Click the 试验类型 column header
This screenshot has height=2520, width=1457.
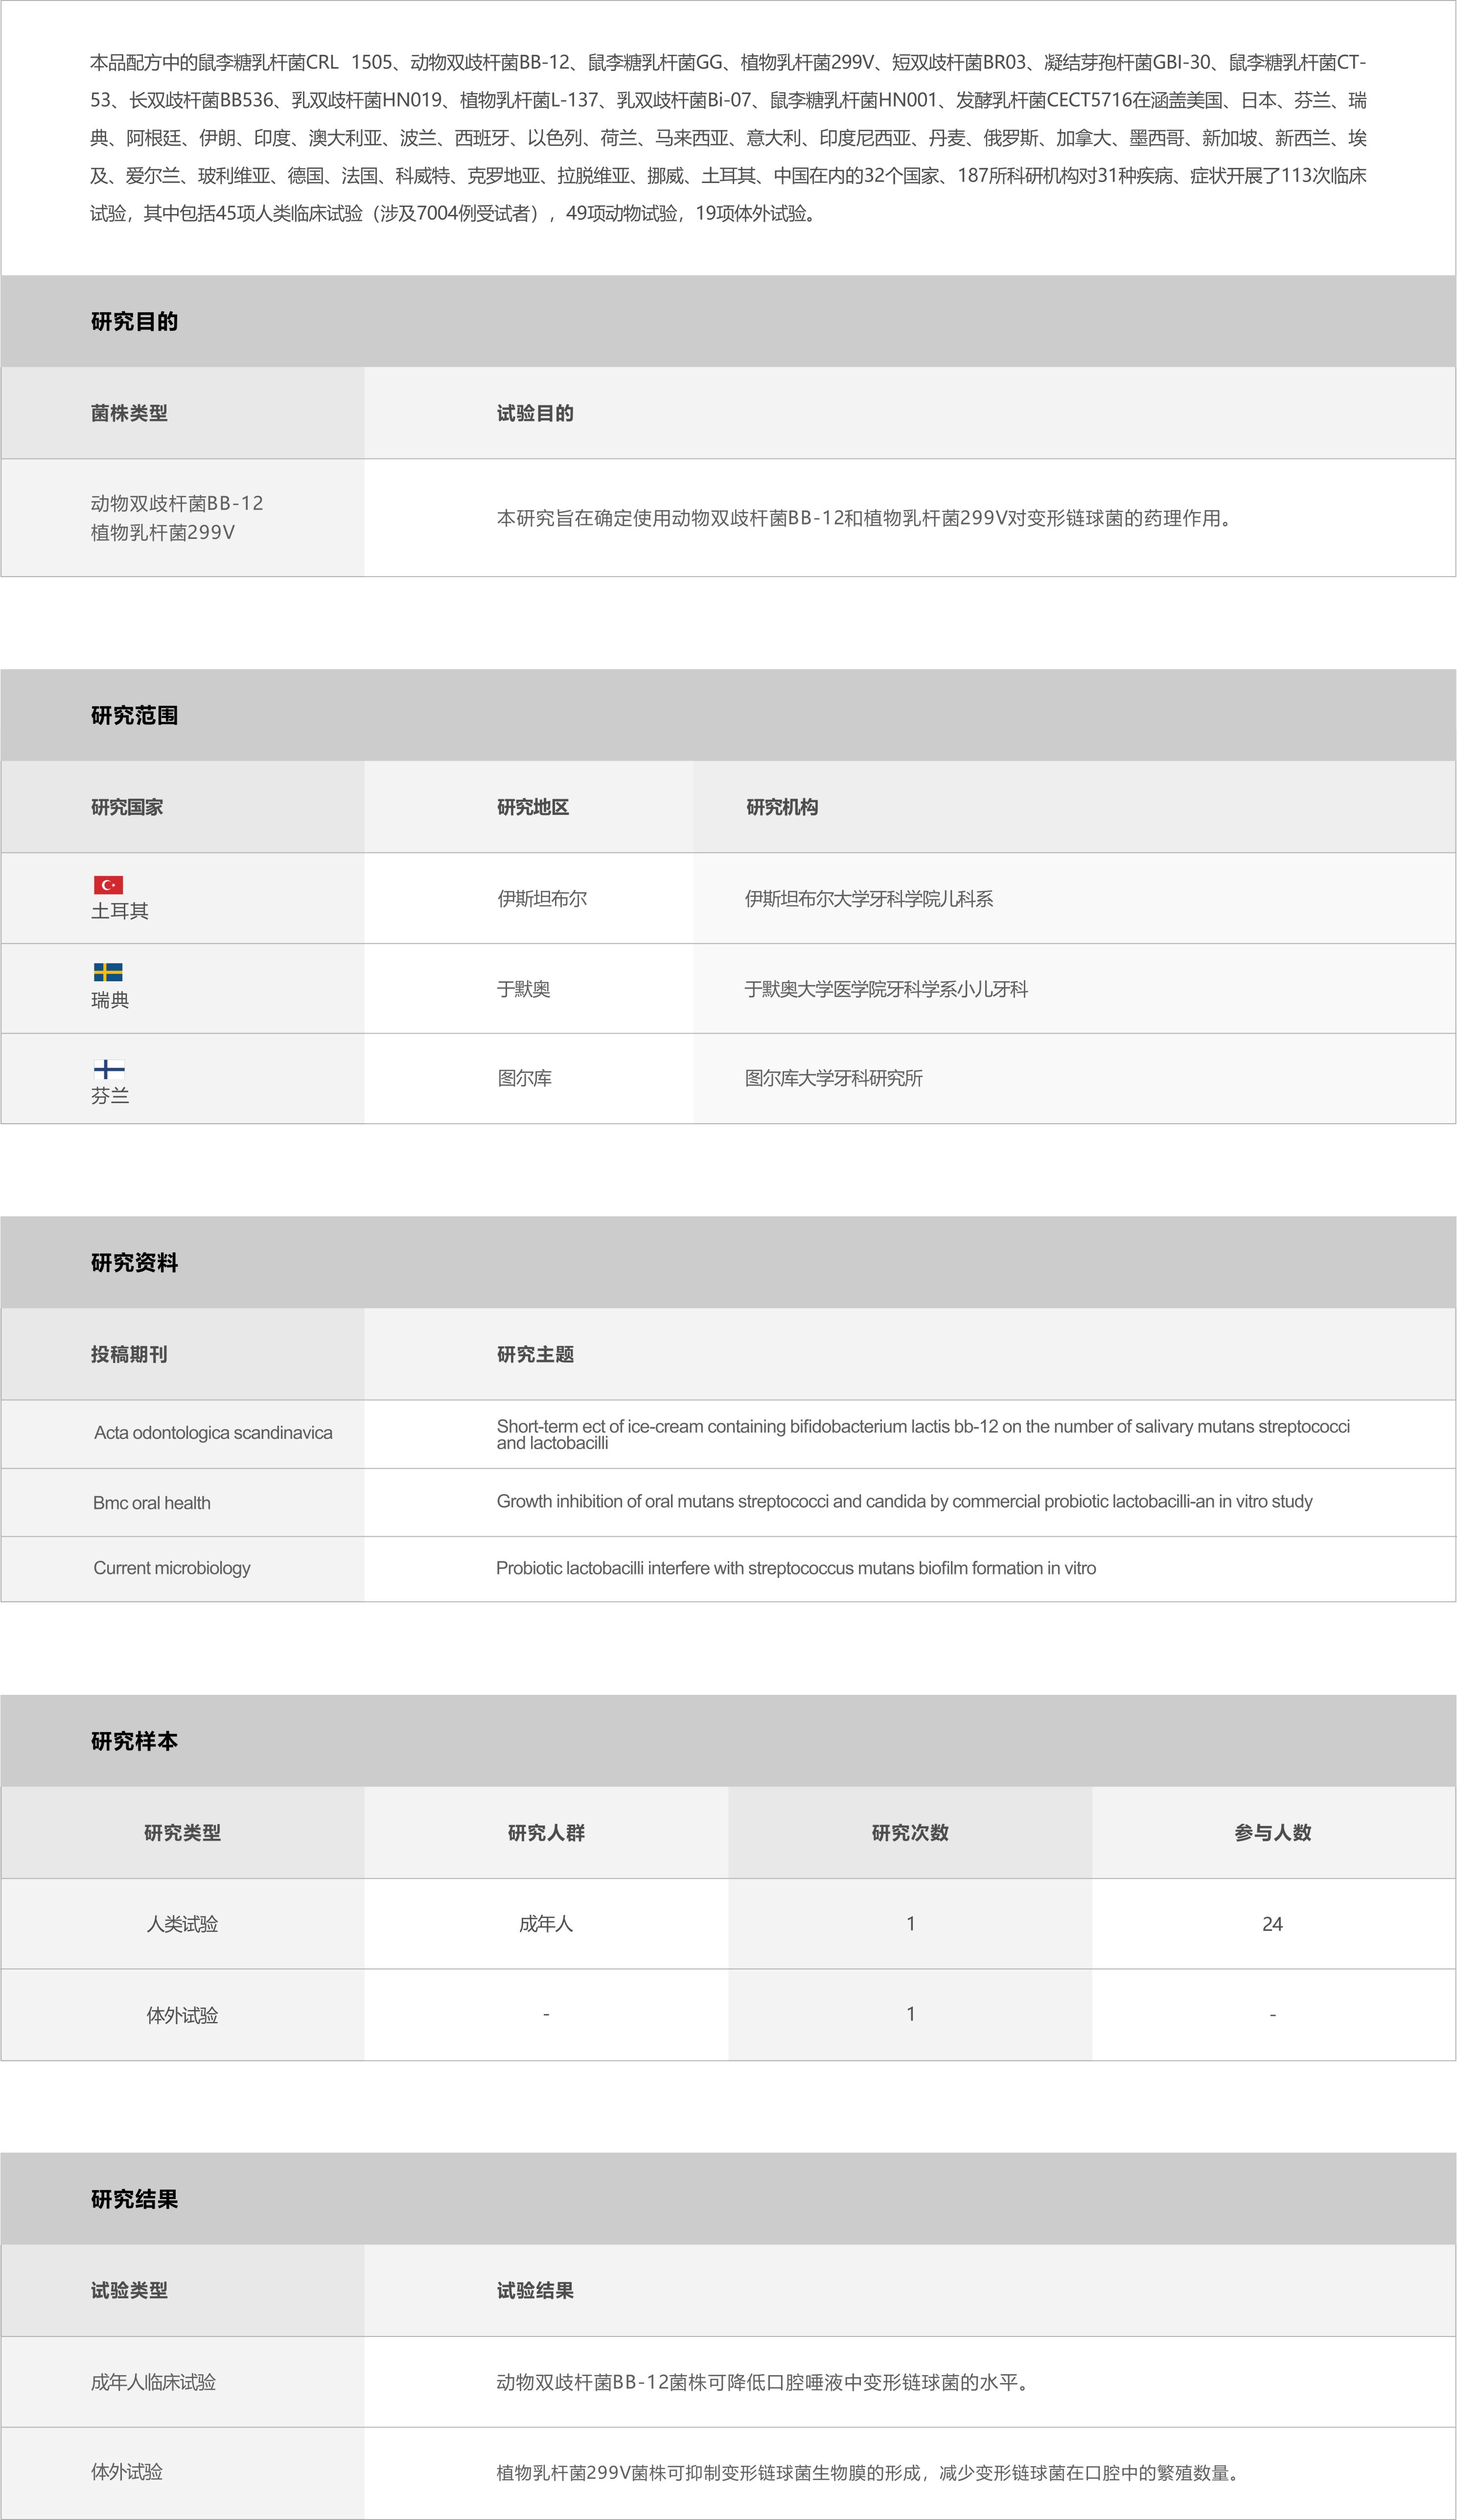click(129, 2291)
